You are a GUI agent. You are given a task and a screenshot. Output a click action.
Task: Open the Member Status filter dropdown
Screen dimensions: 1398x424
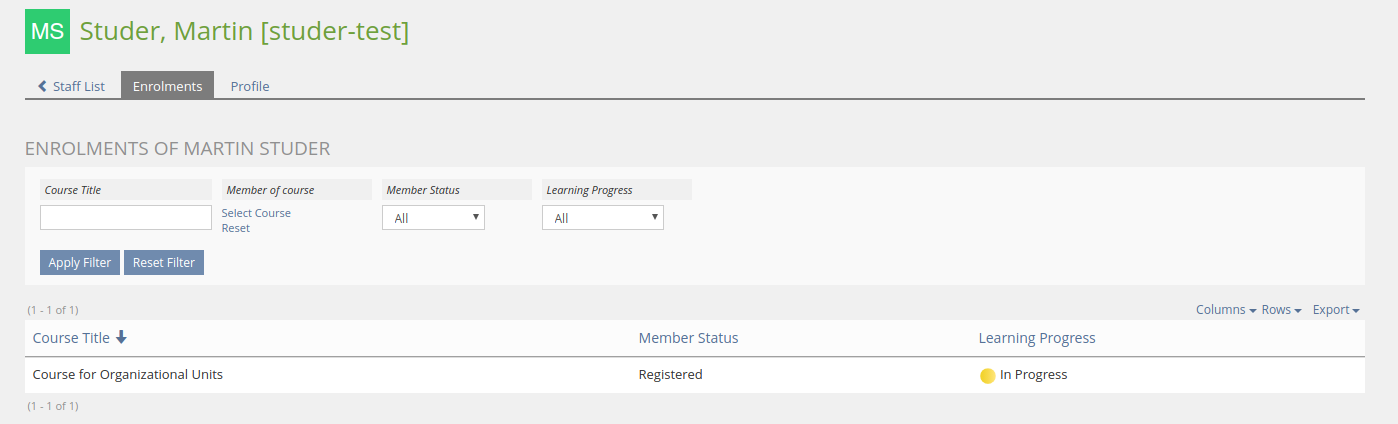click(433, 218)
